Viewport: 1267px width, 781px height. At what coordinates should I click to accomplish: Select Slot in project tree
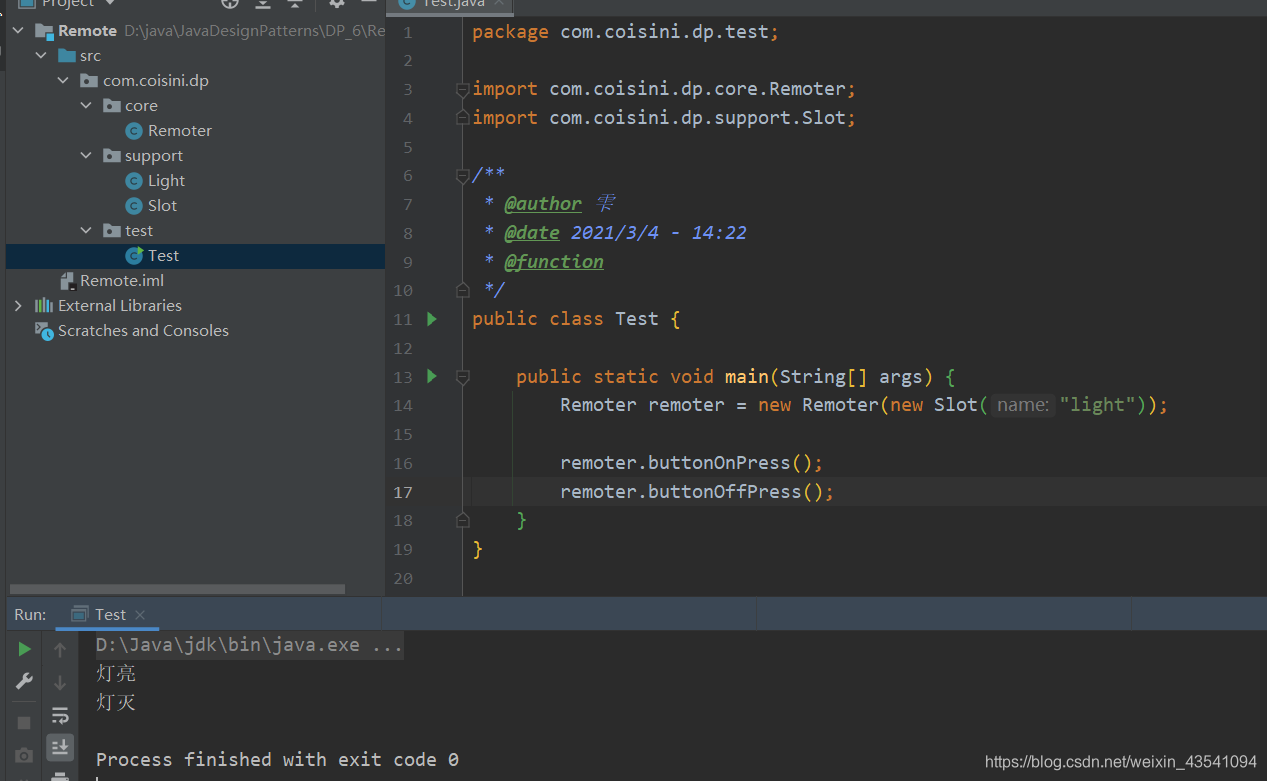[x=162, y=206]
